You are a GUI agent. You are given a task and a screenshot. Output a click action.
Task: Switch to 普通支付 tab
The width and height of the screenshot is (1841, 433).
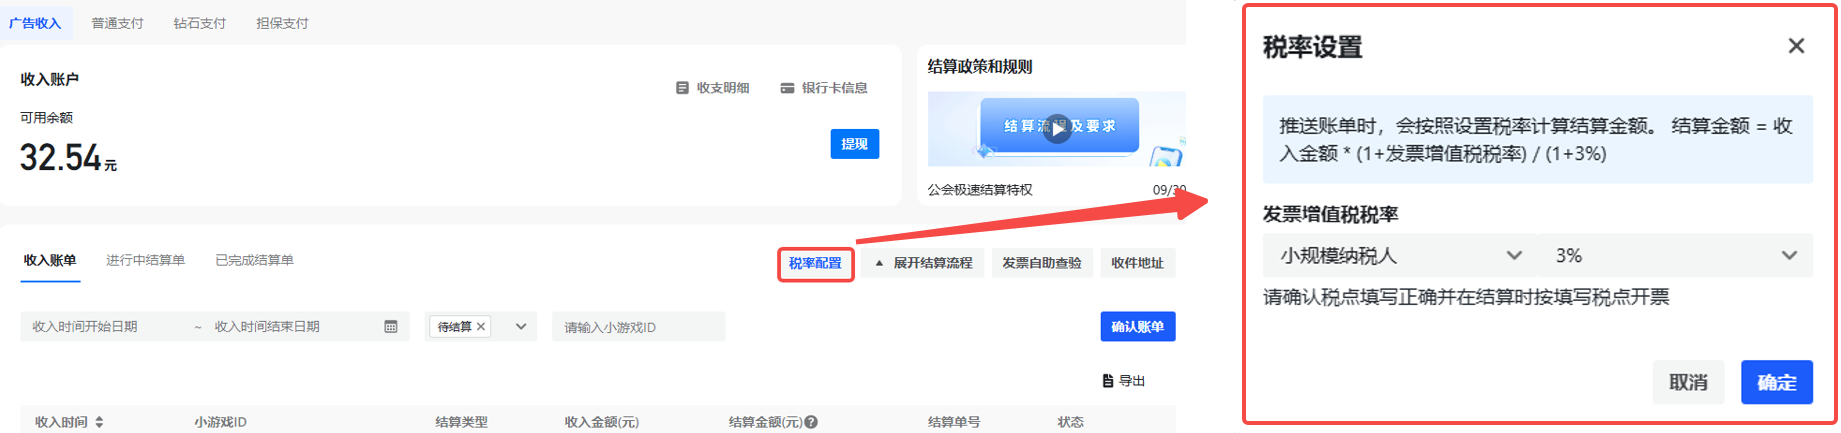tap(117, 23)
